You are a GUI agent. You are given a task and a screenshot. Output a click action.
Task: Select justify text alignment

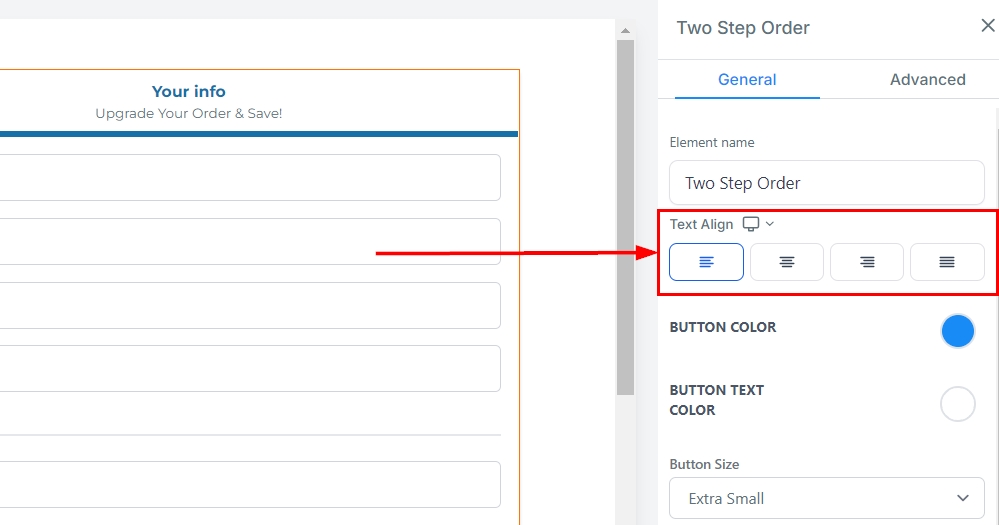[947, 262]
